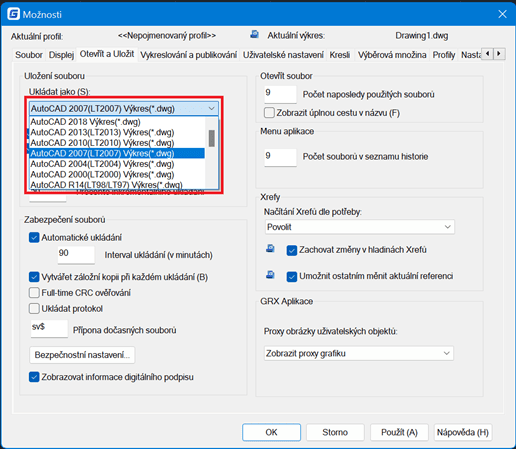This screenshot has width=516, height=449.
Task: Select the Otevřít a Uložit tab
Action: tap(107, 54)
